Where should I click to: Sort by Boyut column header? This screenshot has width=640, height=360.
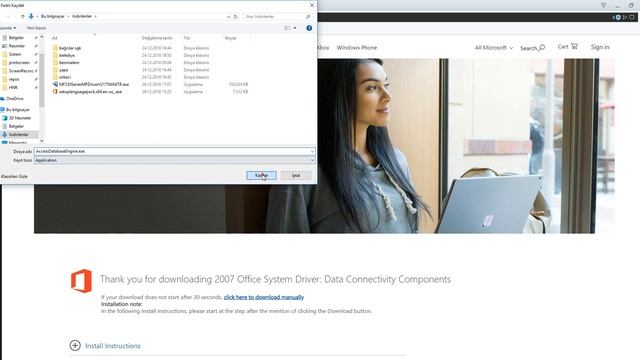pos(231,38)
